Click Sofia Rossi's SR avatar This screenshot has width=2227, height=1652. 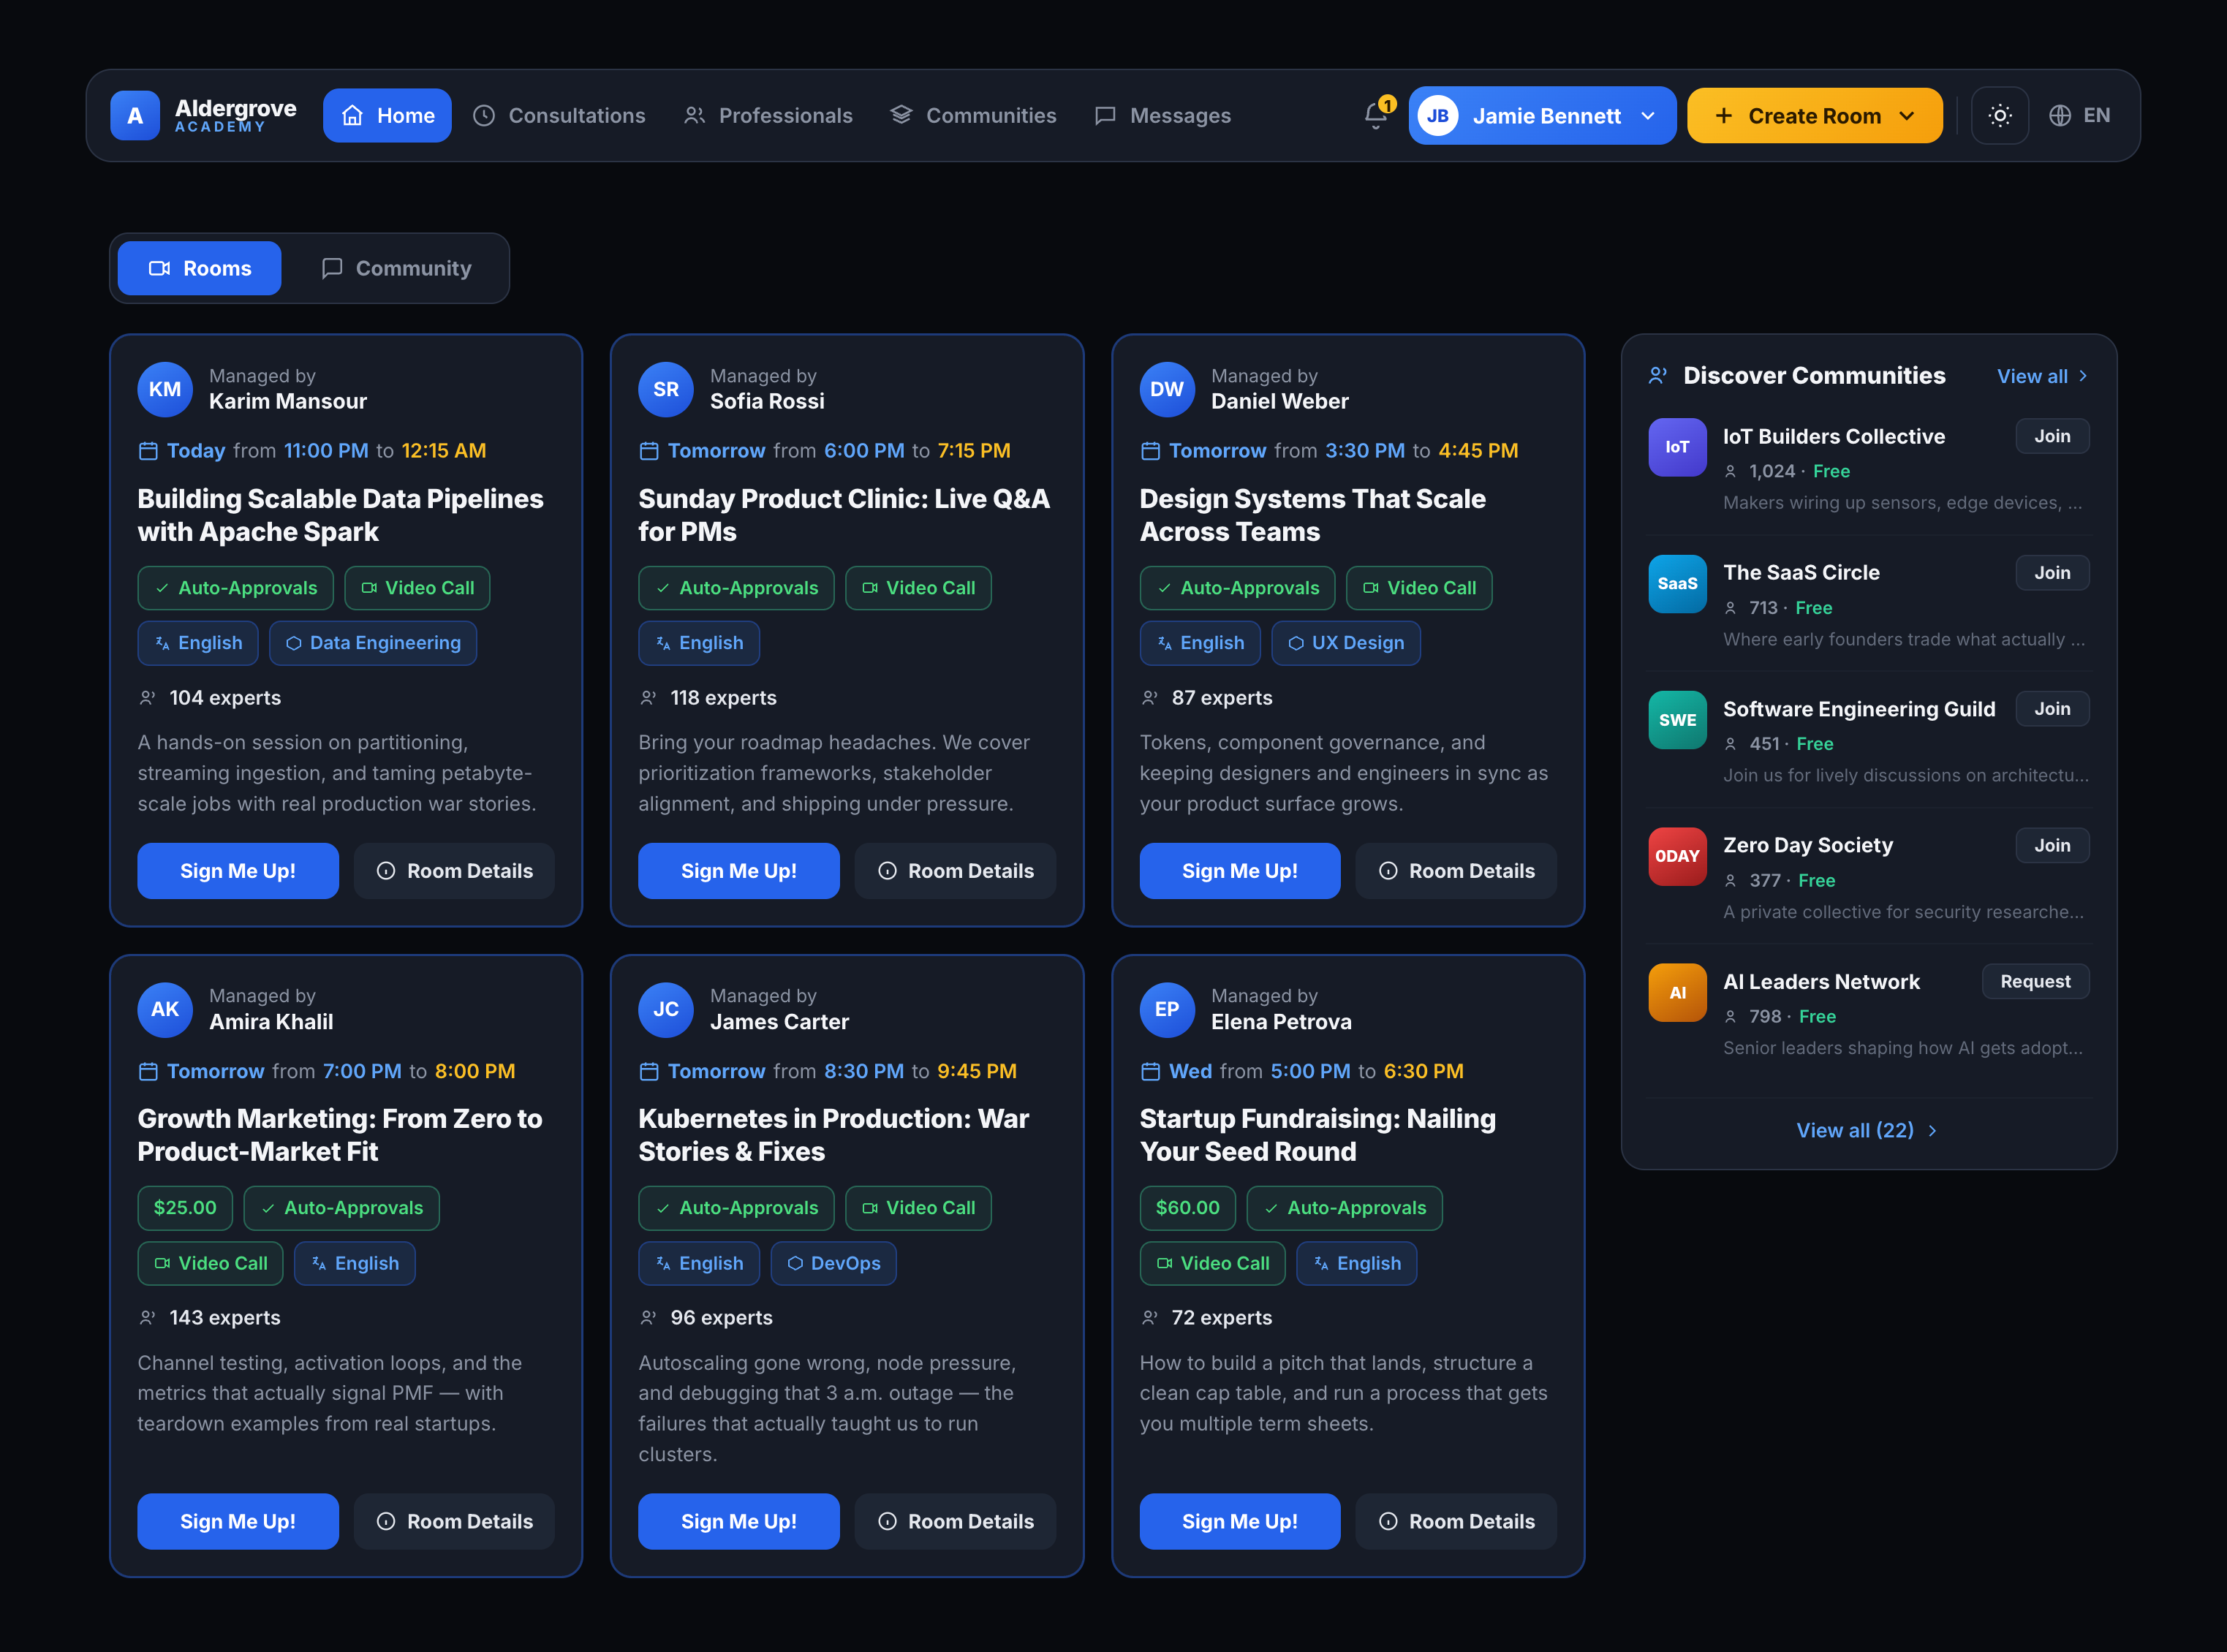click(666, 389)
